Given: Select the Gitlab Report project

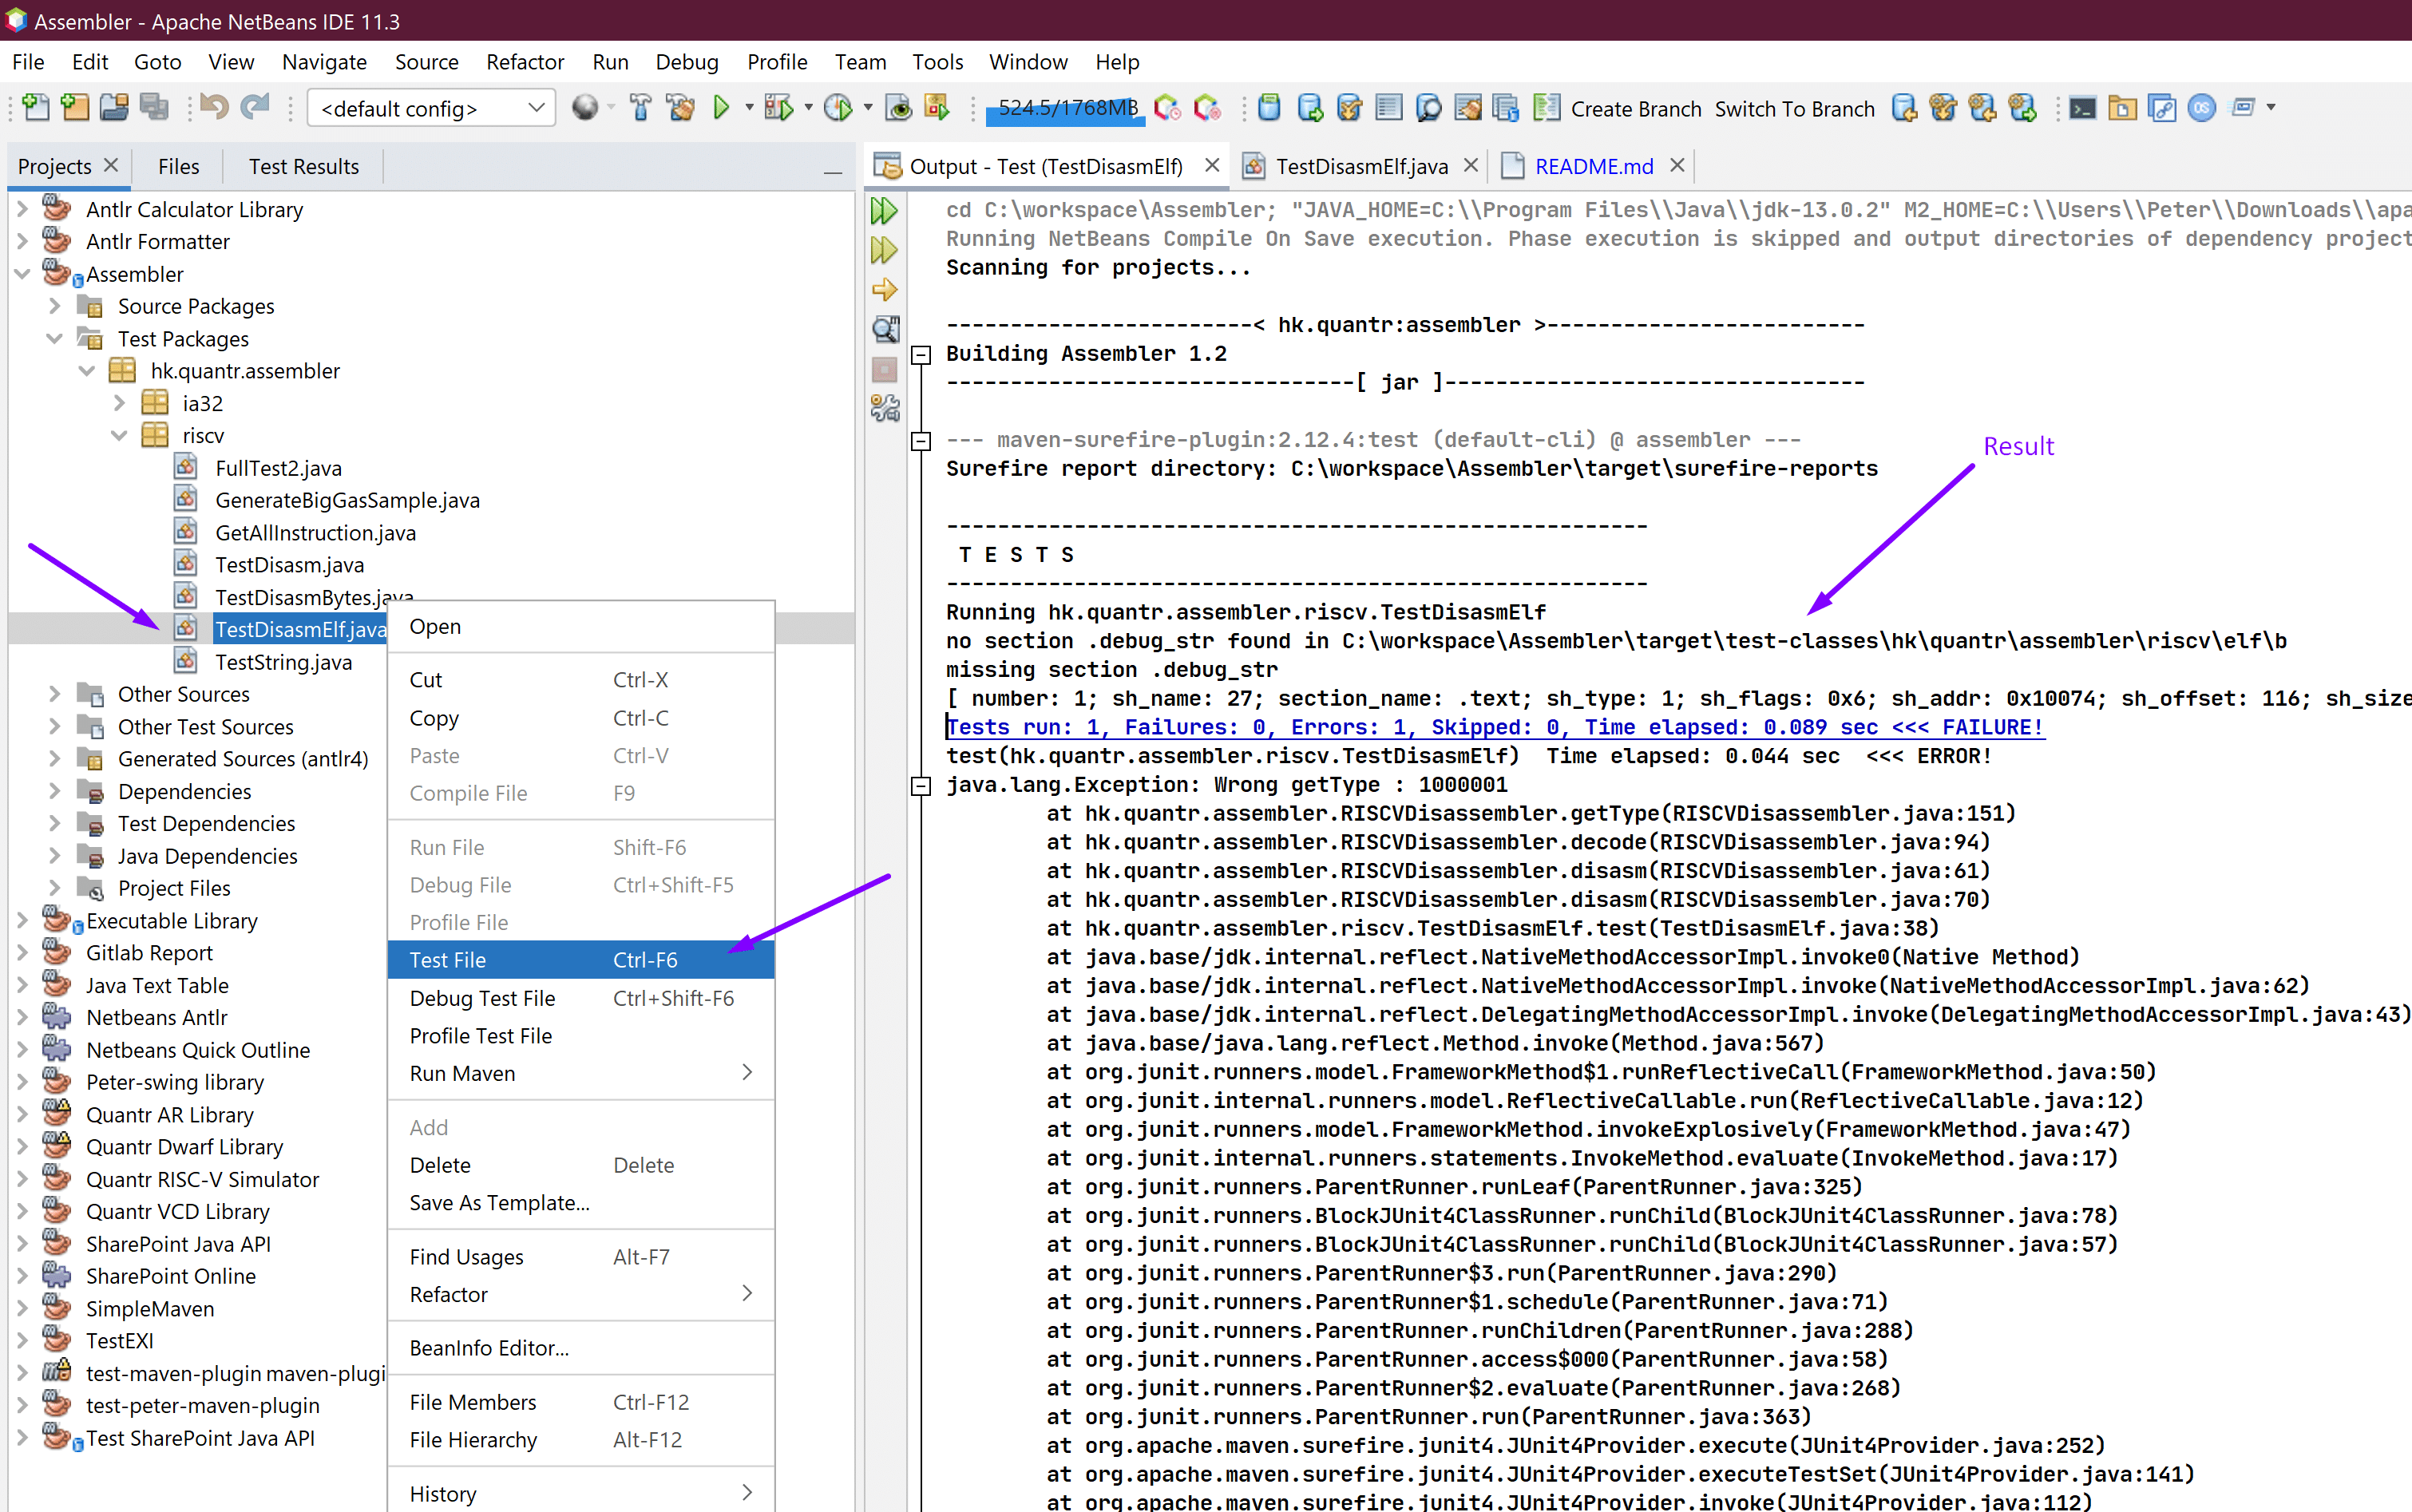Looking at the screenshot, I should tap(149, 953).
